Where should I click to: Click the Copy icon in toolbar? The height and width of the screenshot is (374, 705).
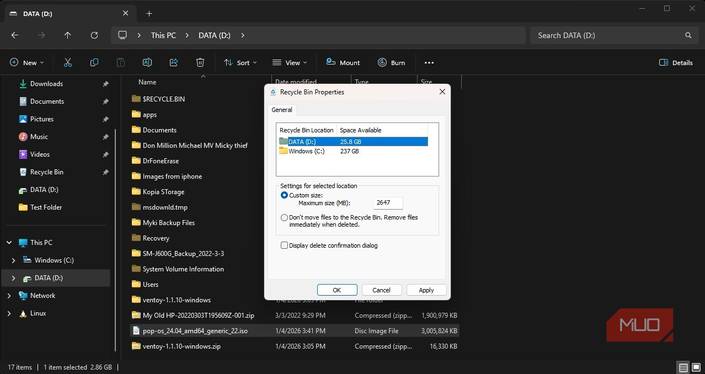coord(94,63)
